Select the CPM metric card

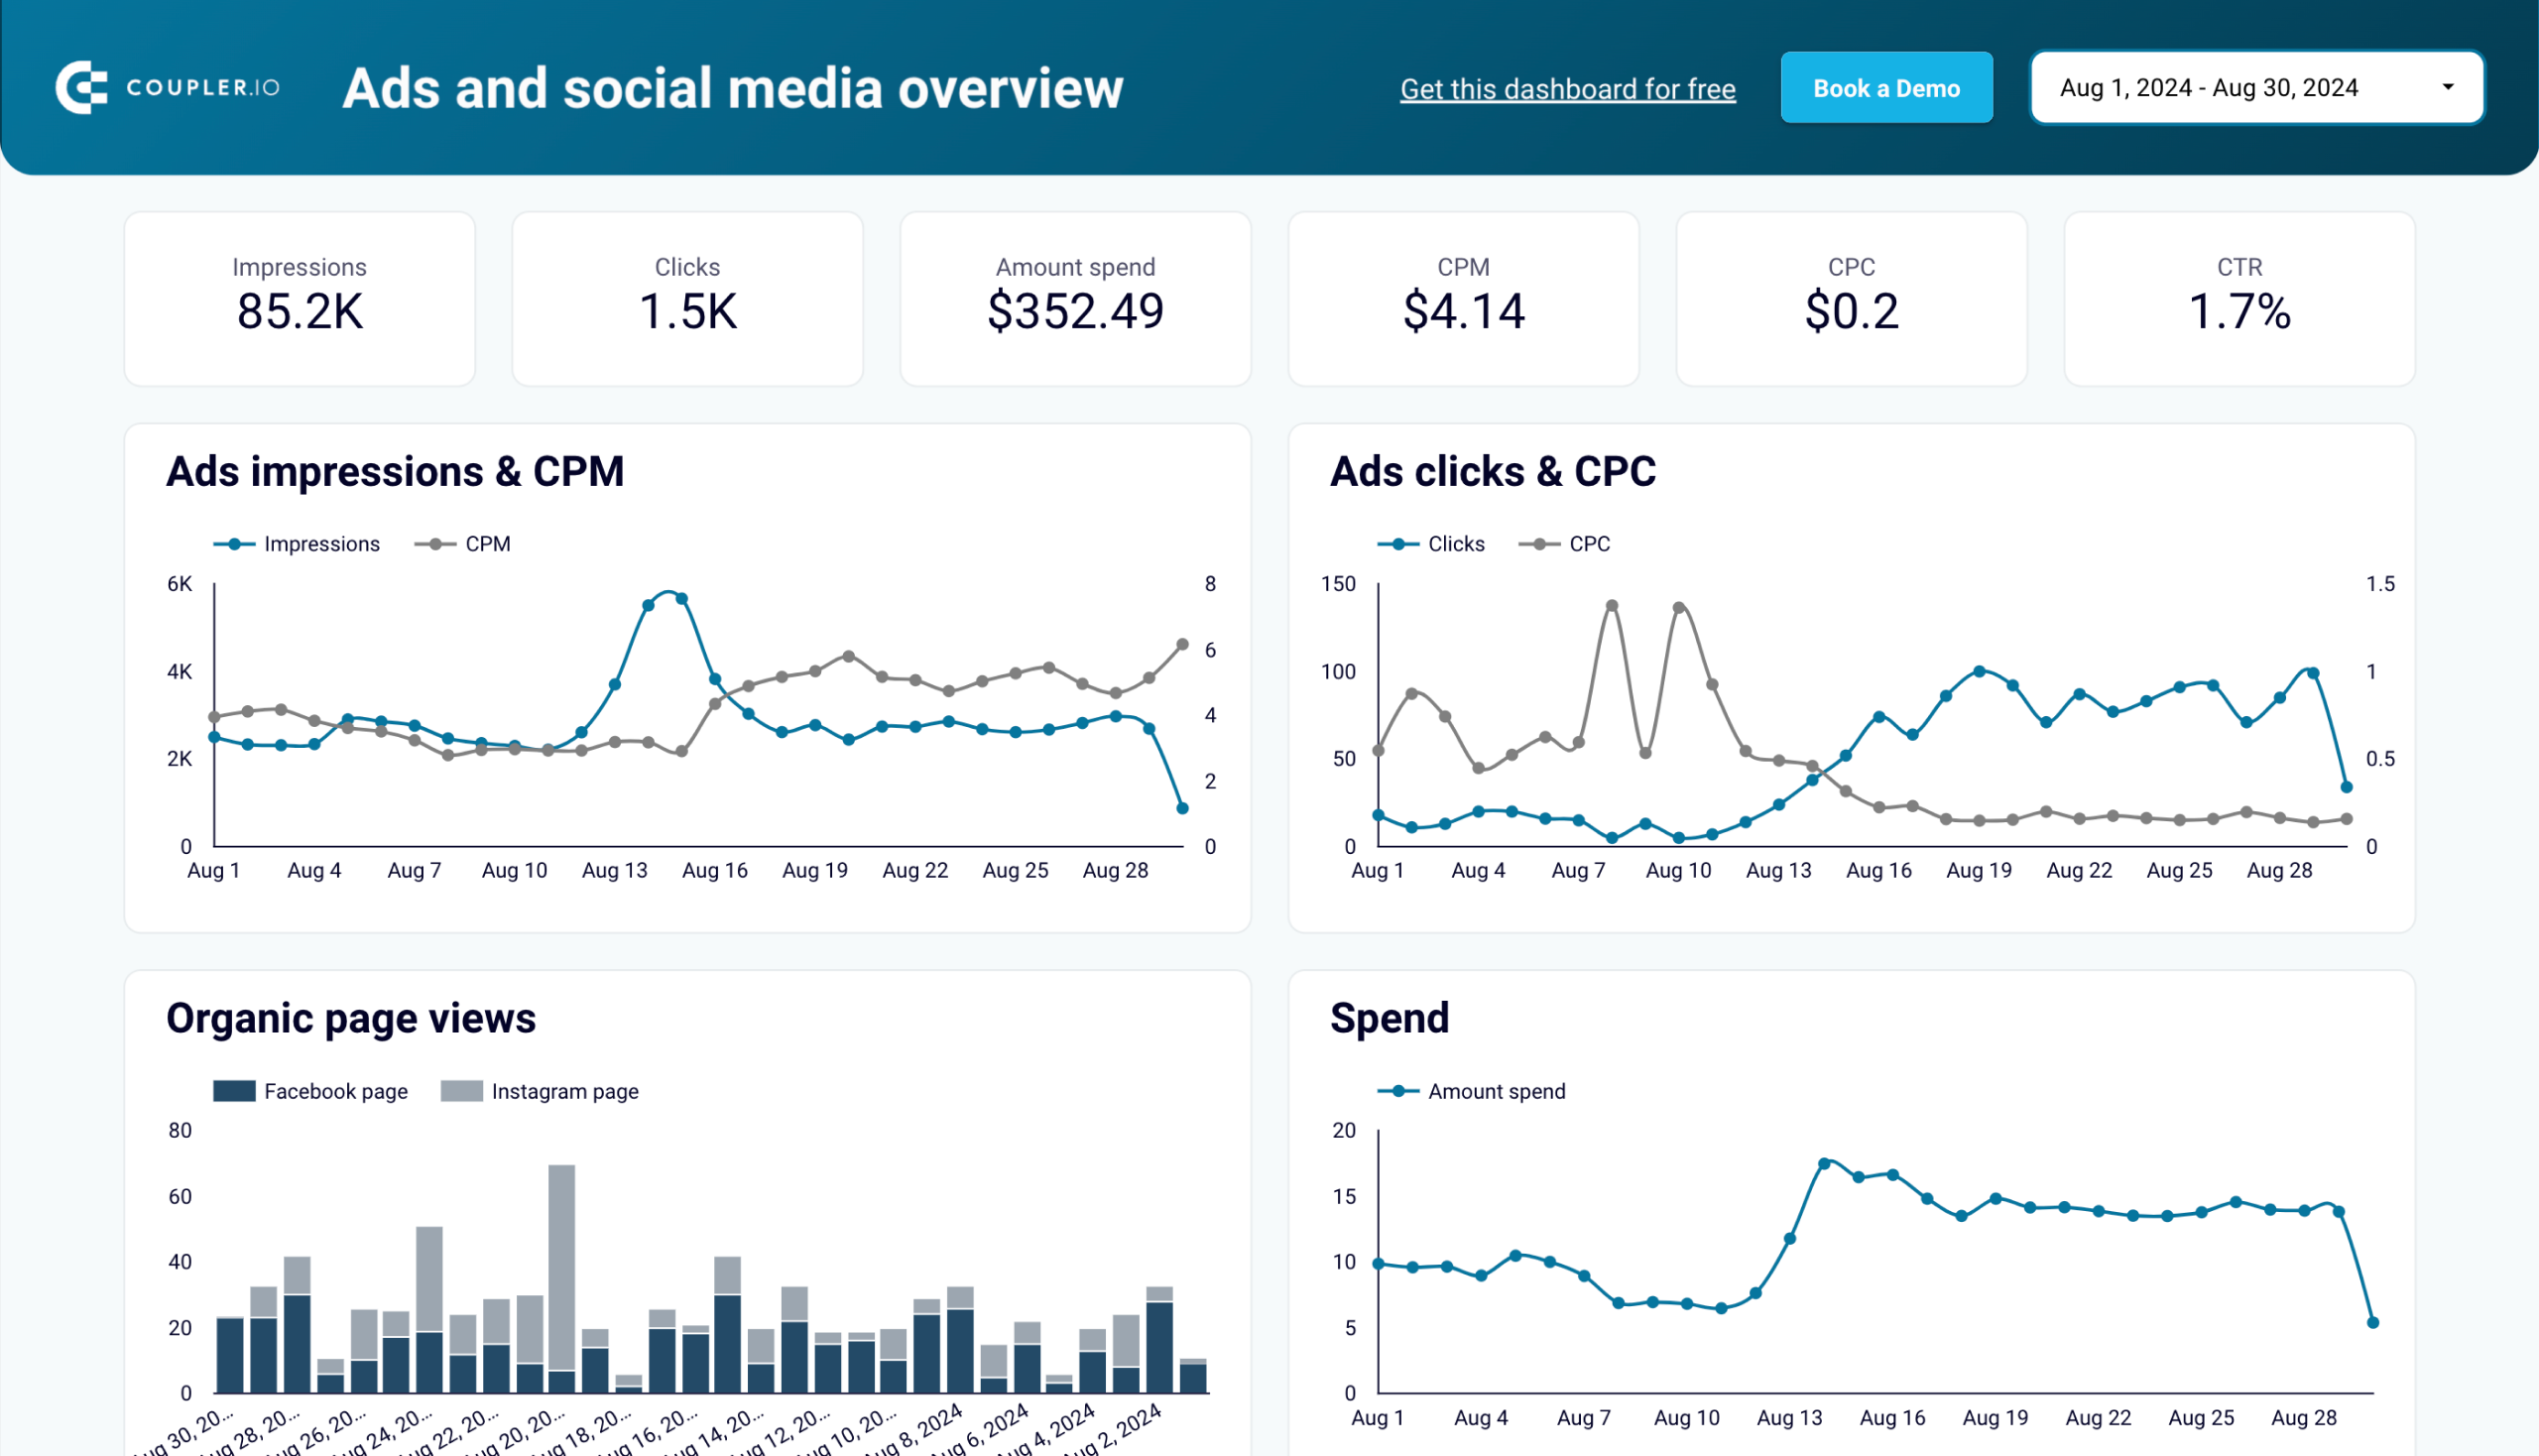click(1463, 297)
